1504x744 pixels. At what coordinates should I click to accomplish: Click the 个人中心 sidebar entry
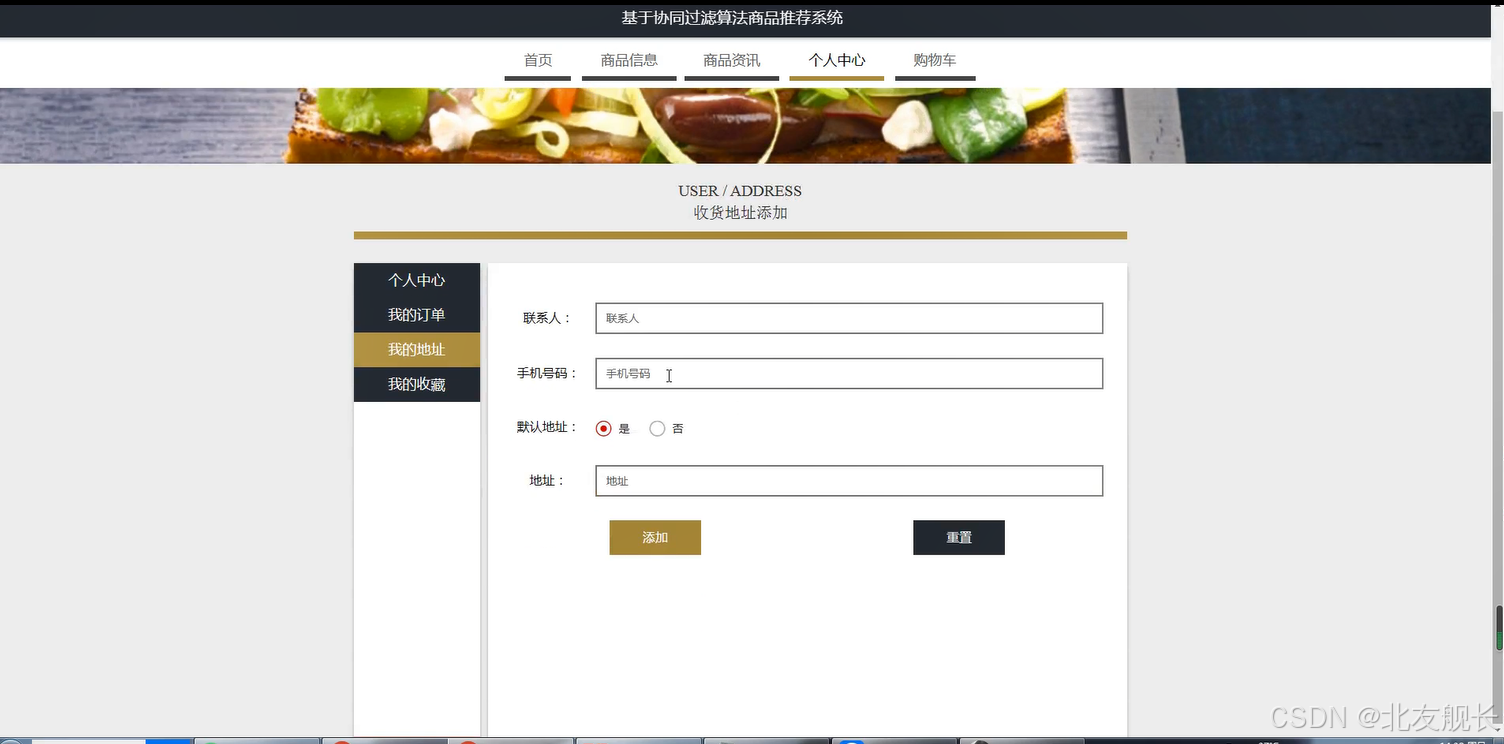click(x=416, y=280)
